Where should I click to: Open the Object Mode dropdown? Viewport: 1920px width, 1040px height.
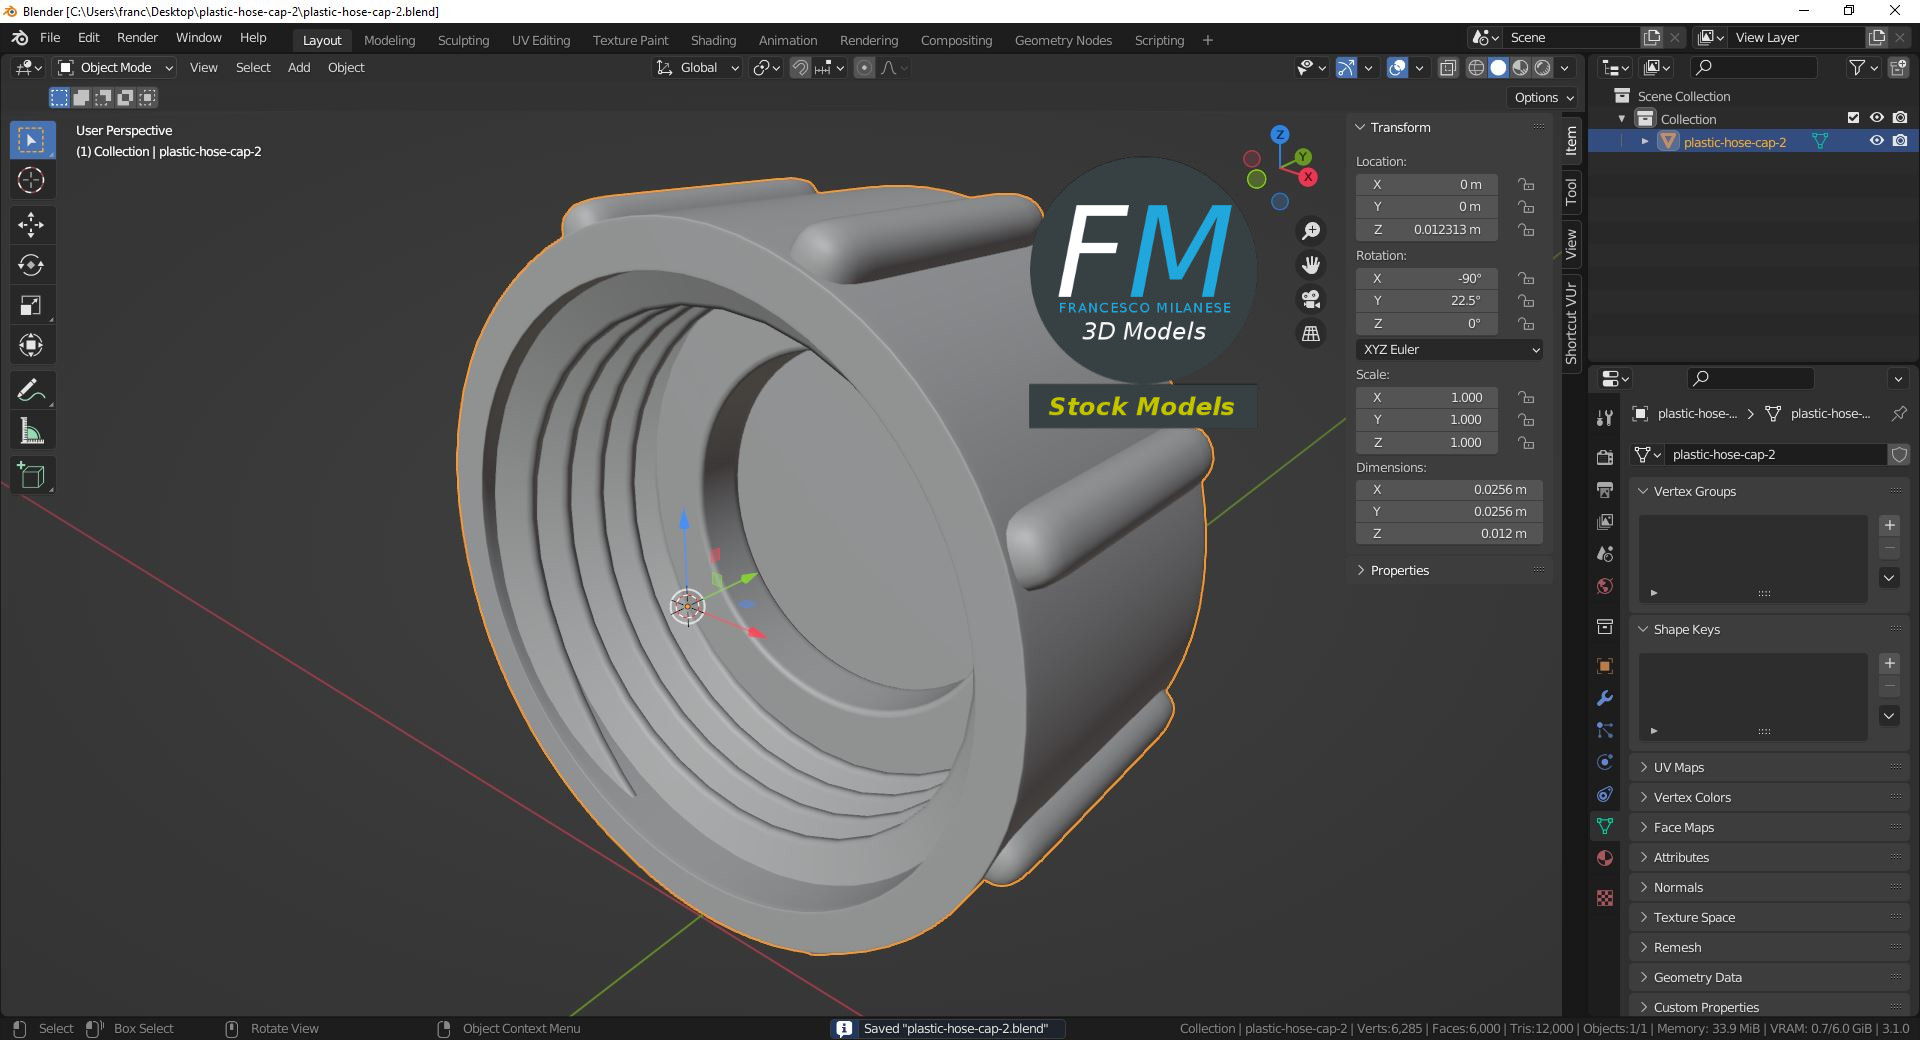click(116, 68)
